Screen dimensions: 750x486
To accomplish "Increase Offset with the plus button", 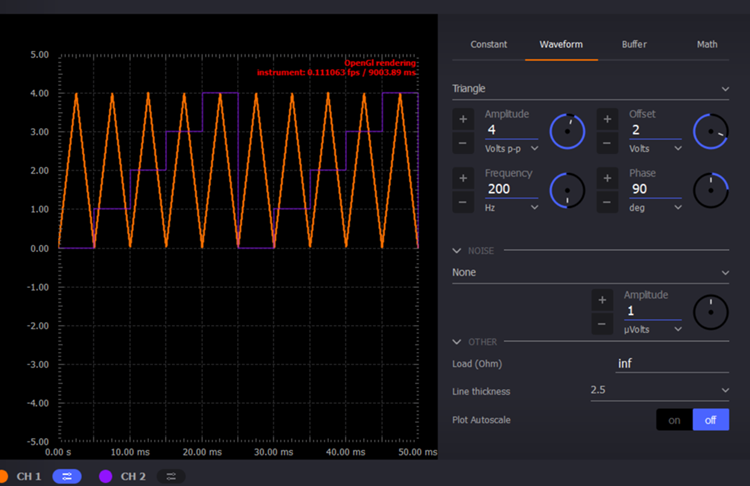I will point(607,119).
